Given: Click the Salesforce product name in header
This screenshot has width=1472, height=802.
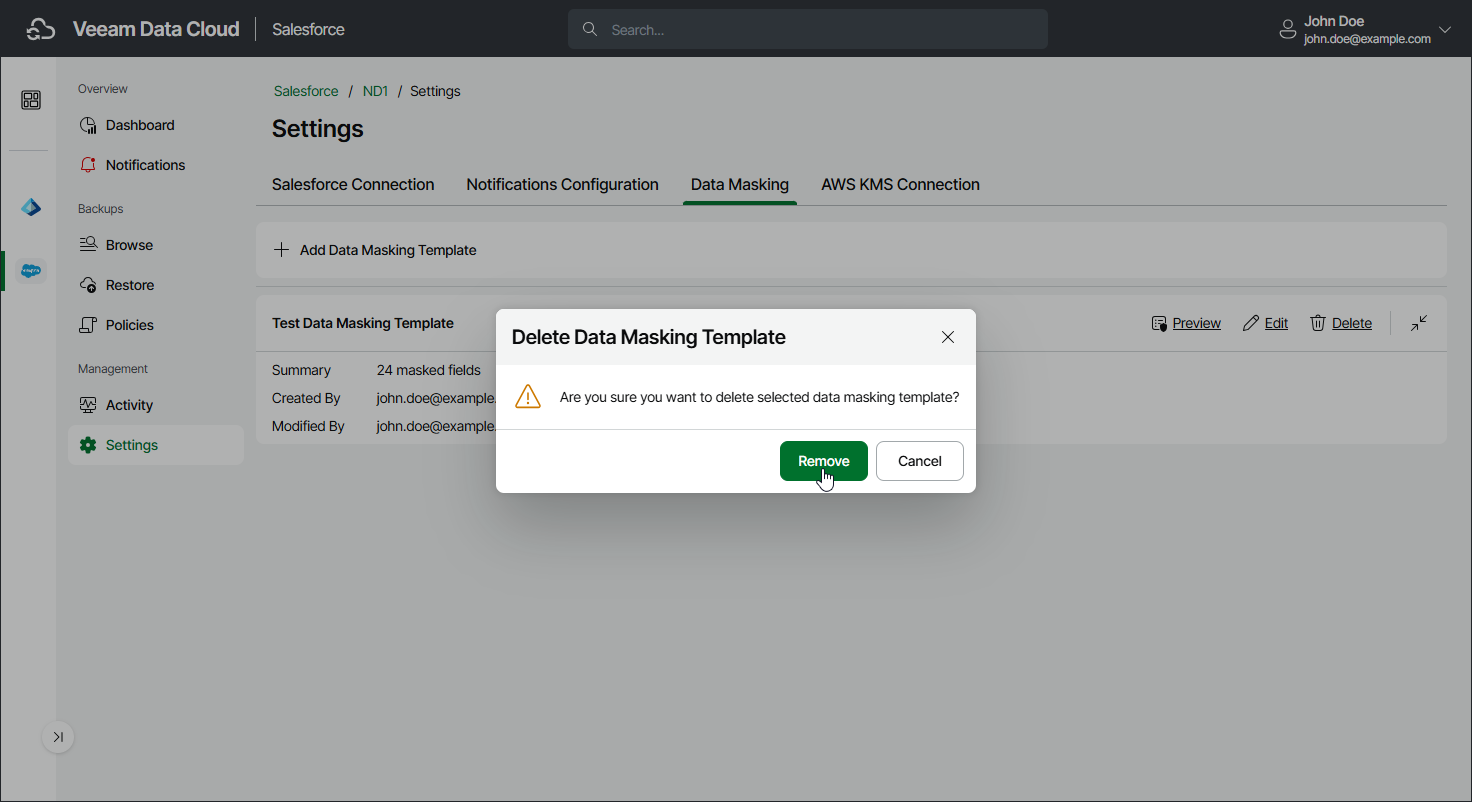Looking at the screenshot, I should point(308,29).
